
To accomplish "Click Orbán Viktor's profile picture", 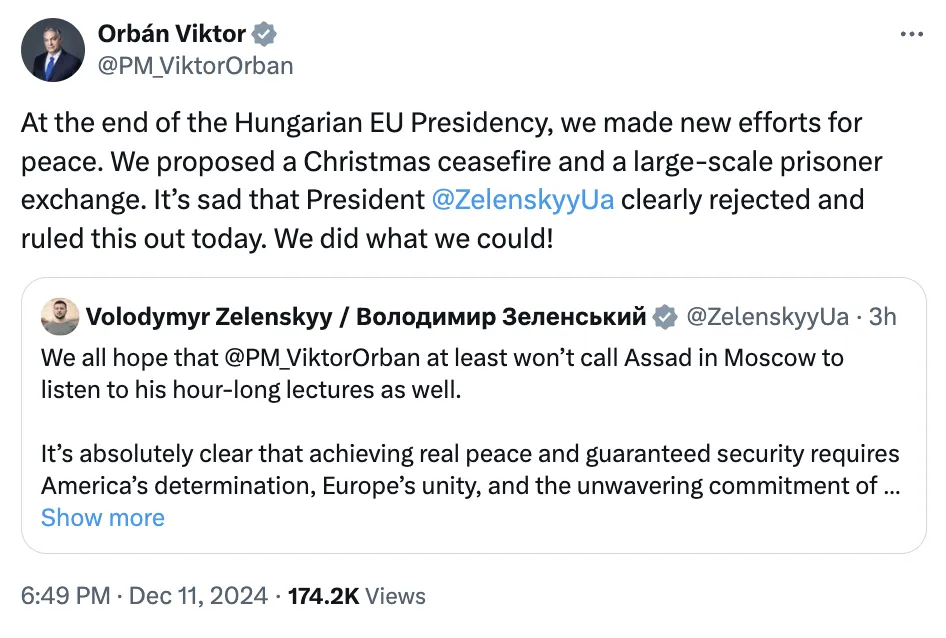I will point(53,50).
